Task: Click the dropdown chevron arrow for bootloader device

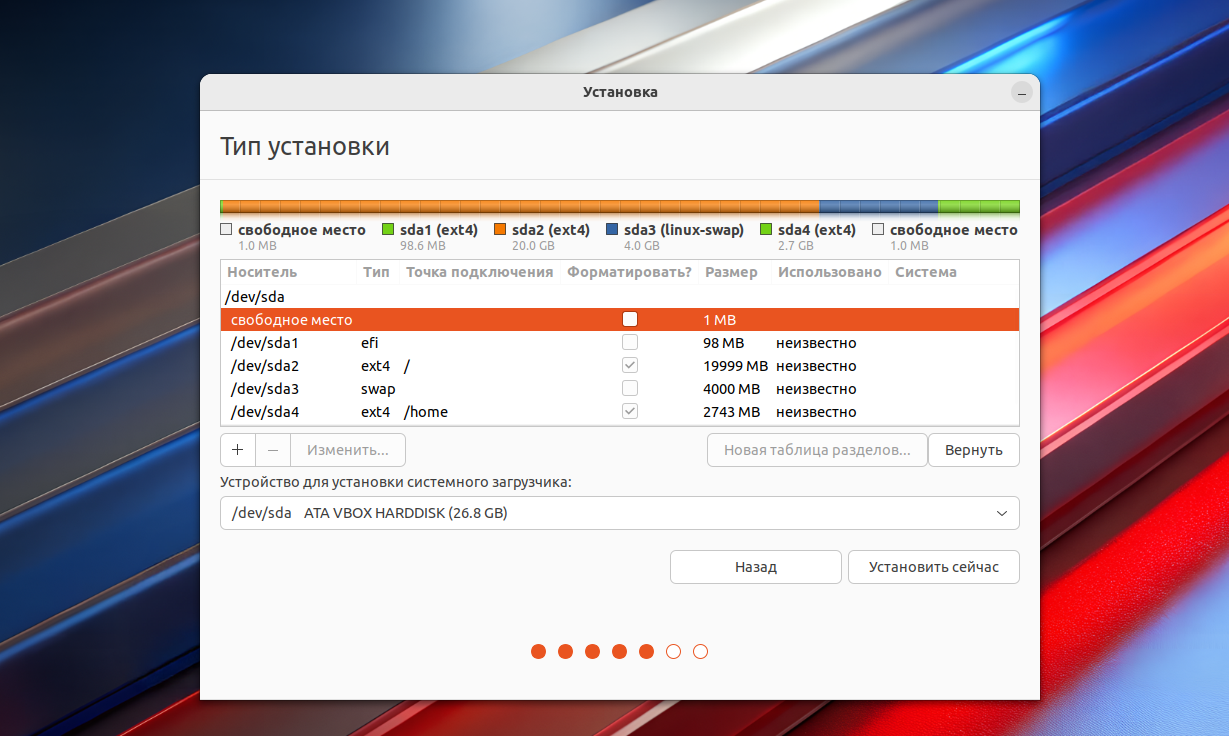Action: 1002,513
